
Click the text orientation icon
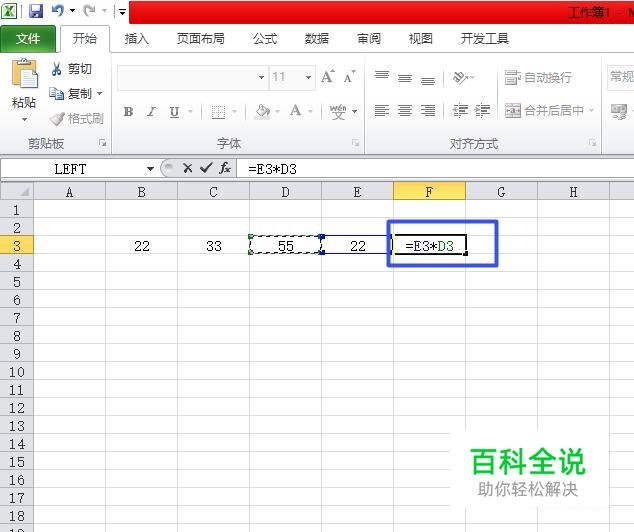pyautogui.click(x=460, y=77)
